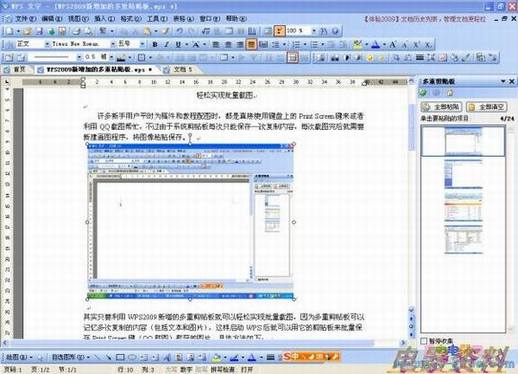Open the clipboard pane title dropdown arrow

point(503,81)
